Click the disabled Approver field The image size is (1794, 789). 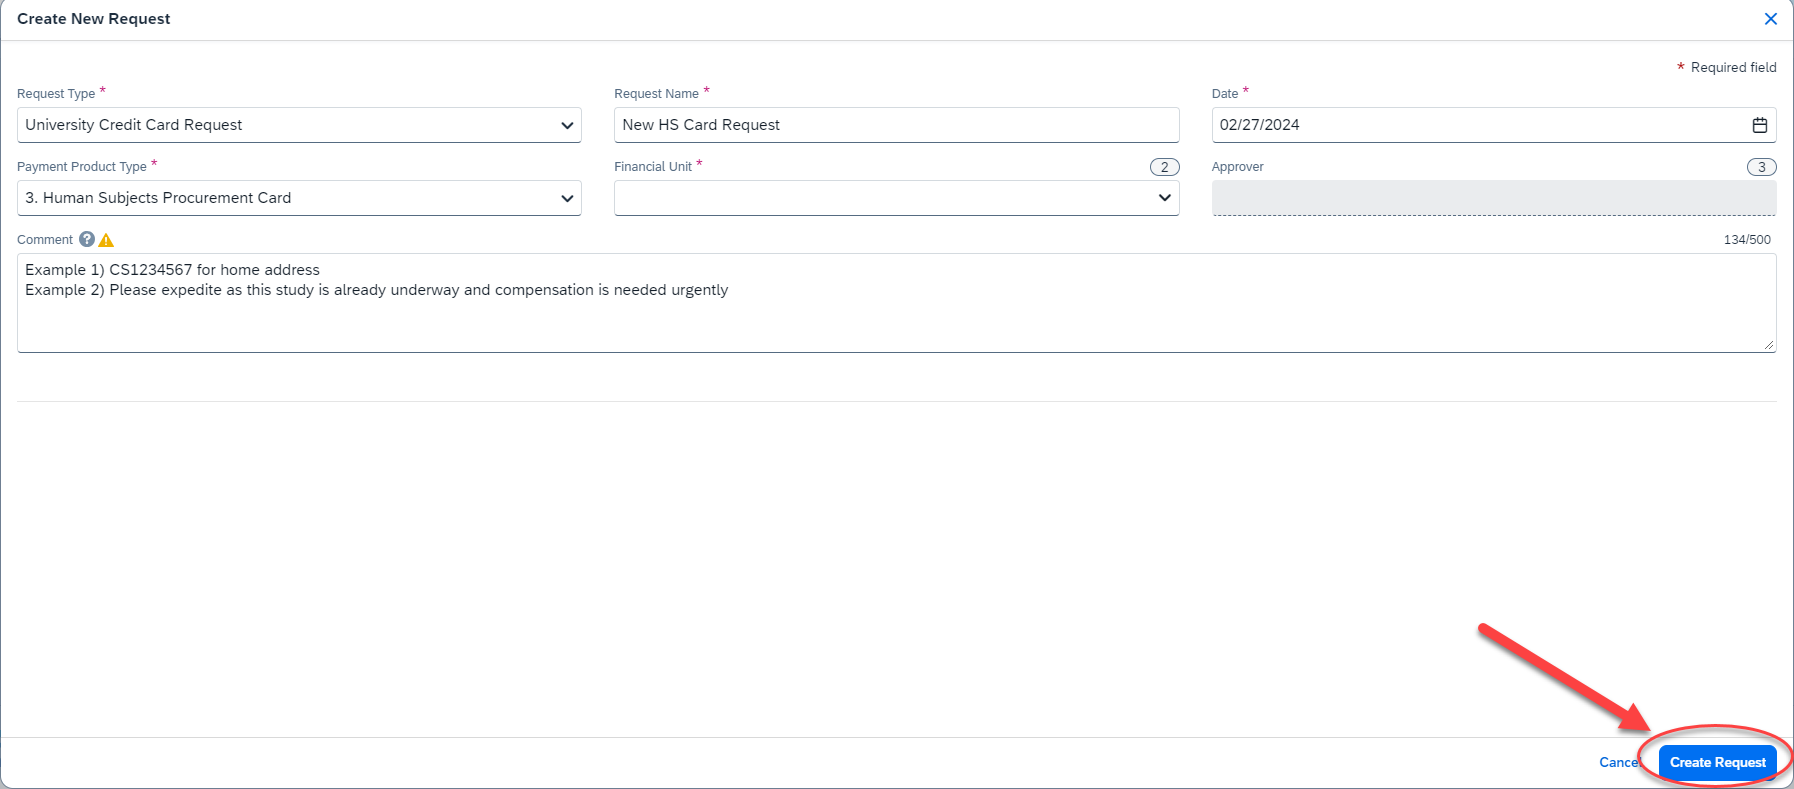pos(1493,198)
